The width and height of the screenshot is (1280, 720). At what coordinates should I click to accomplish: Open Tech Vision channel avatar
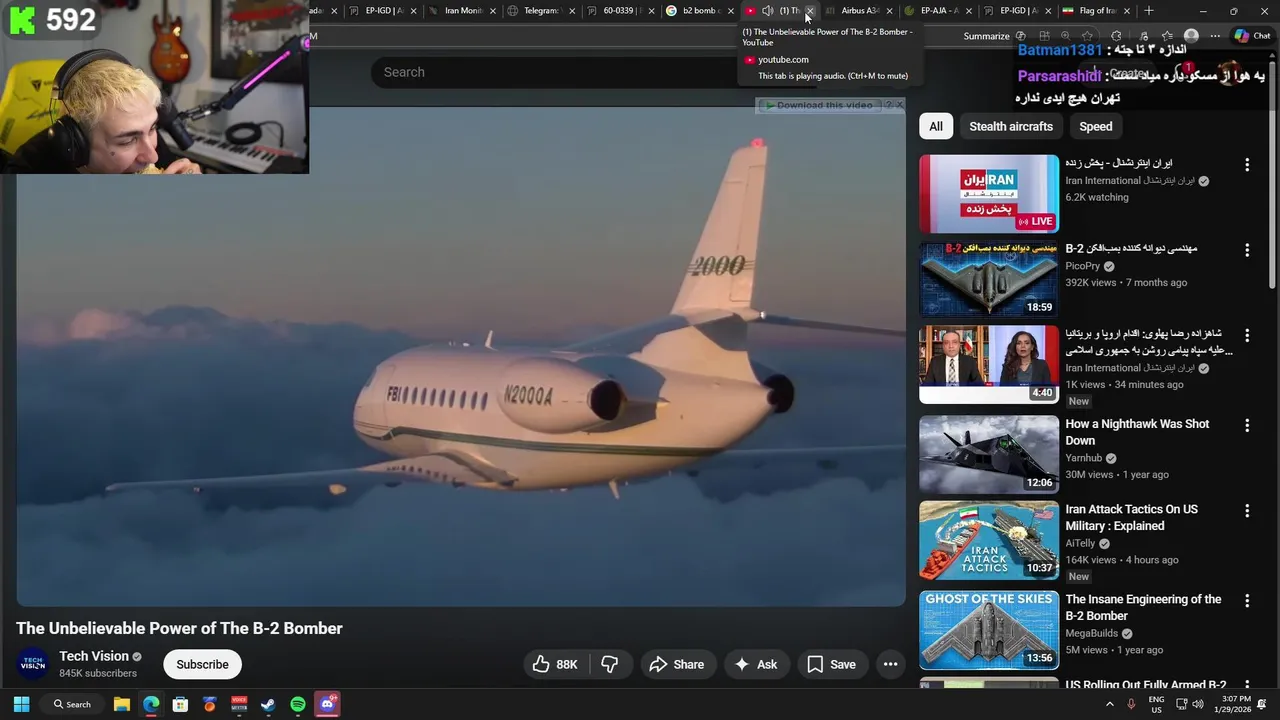(x=33, y=664)
